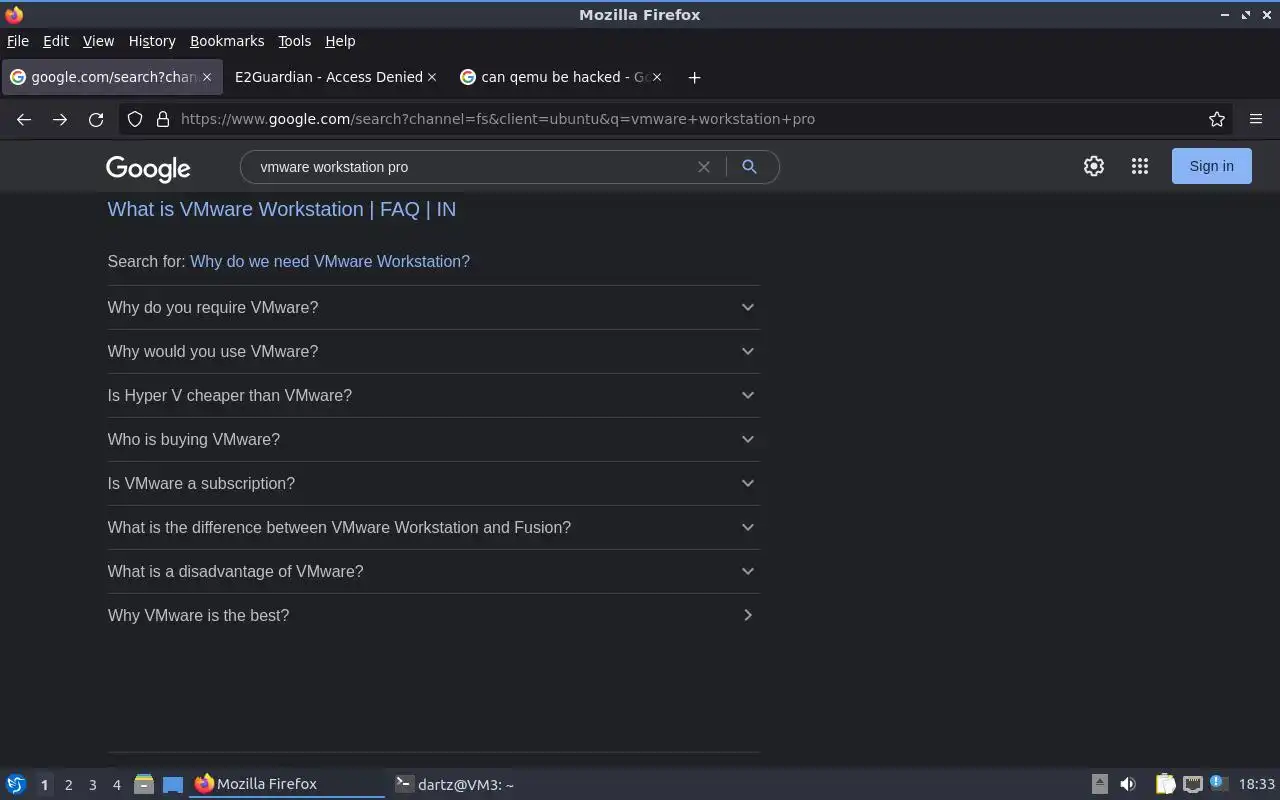Open the History menu
Screen dimensions: 1280x800
[x=152, y=41]
